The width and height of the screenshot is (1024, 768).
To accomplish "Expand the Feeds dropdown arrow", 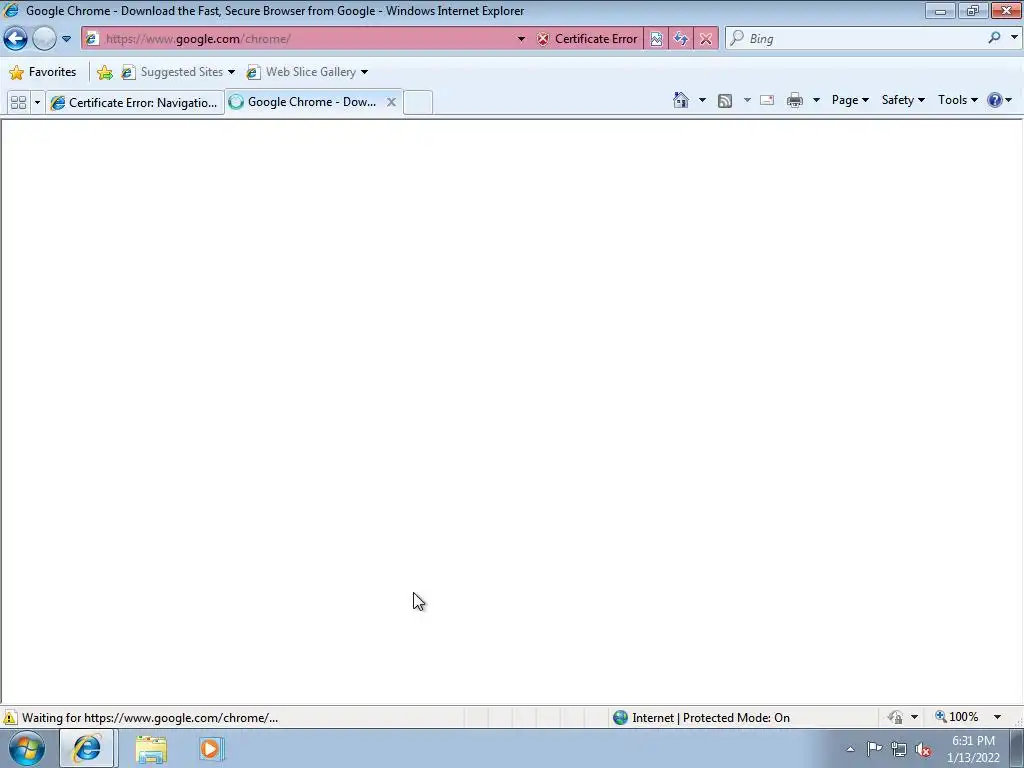I will [x=747, y=100].
